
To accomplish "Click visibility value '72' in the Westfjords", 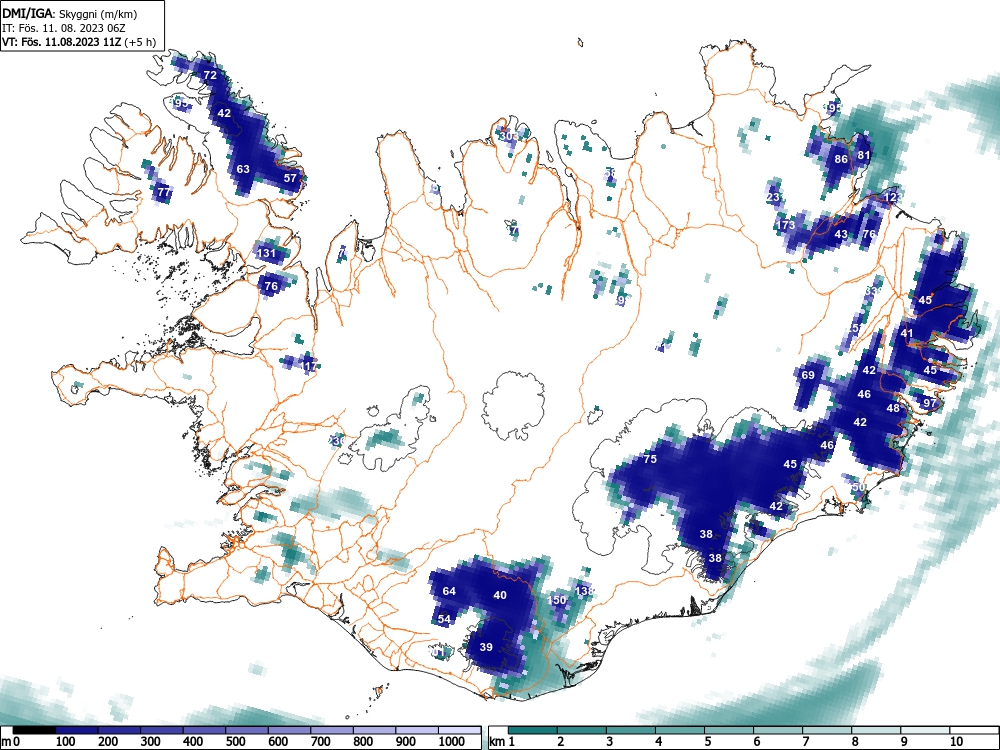I will (210, 75).
